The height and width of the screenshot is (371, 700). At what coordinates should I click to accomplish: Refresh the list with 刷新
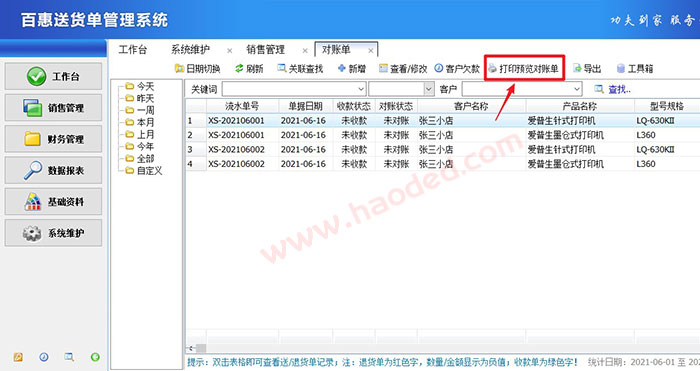(x=249, y=68)
